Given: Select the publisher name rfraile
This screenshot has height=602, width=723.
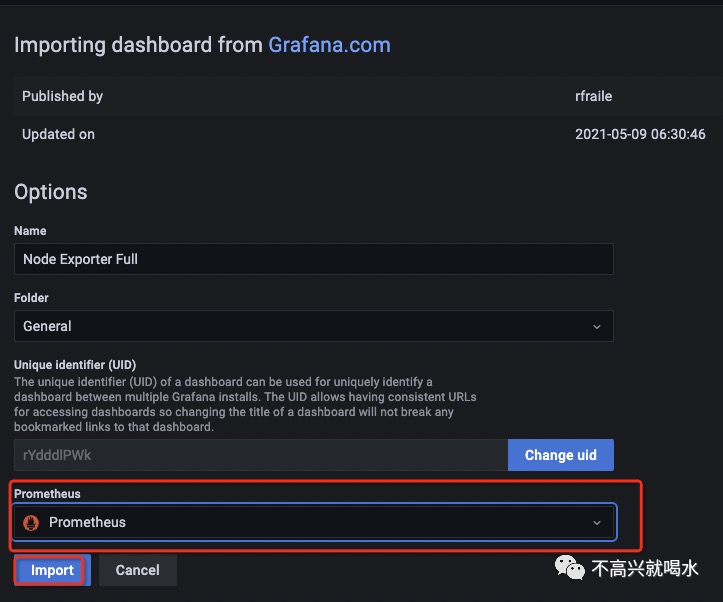Looking at the screenshot, I should [x=593, y=96].
